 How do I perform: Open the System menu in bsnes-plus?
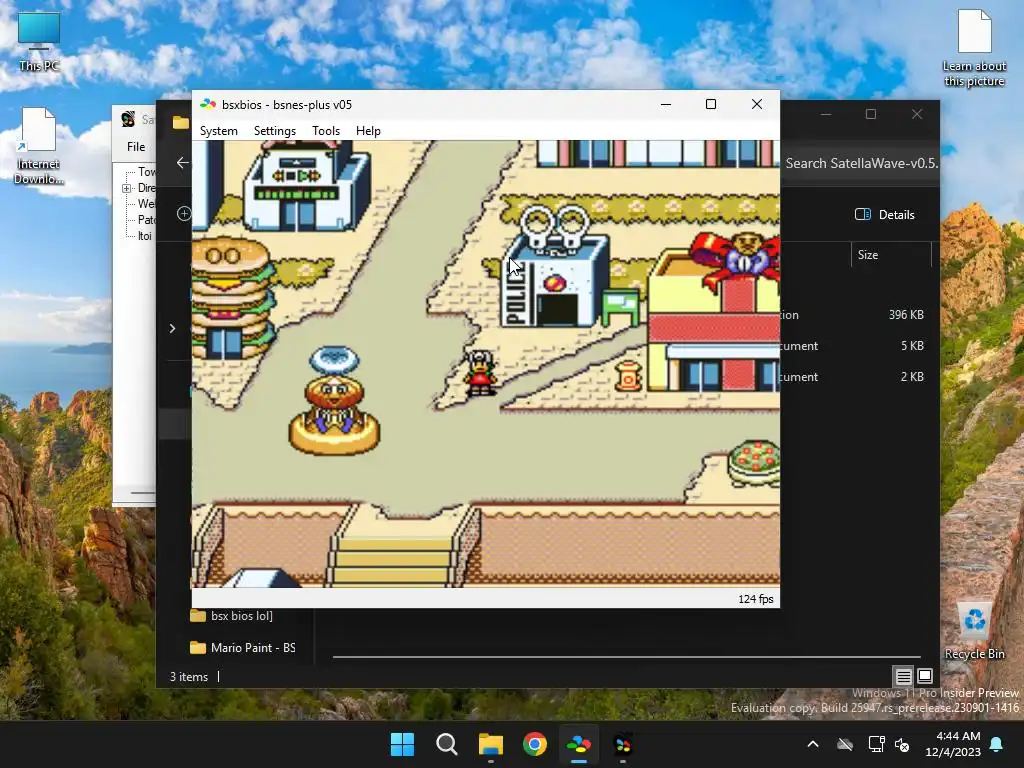(219, 131)
